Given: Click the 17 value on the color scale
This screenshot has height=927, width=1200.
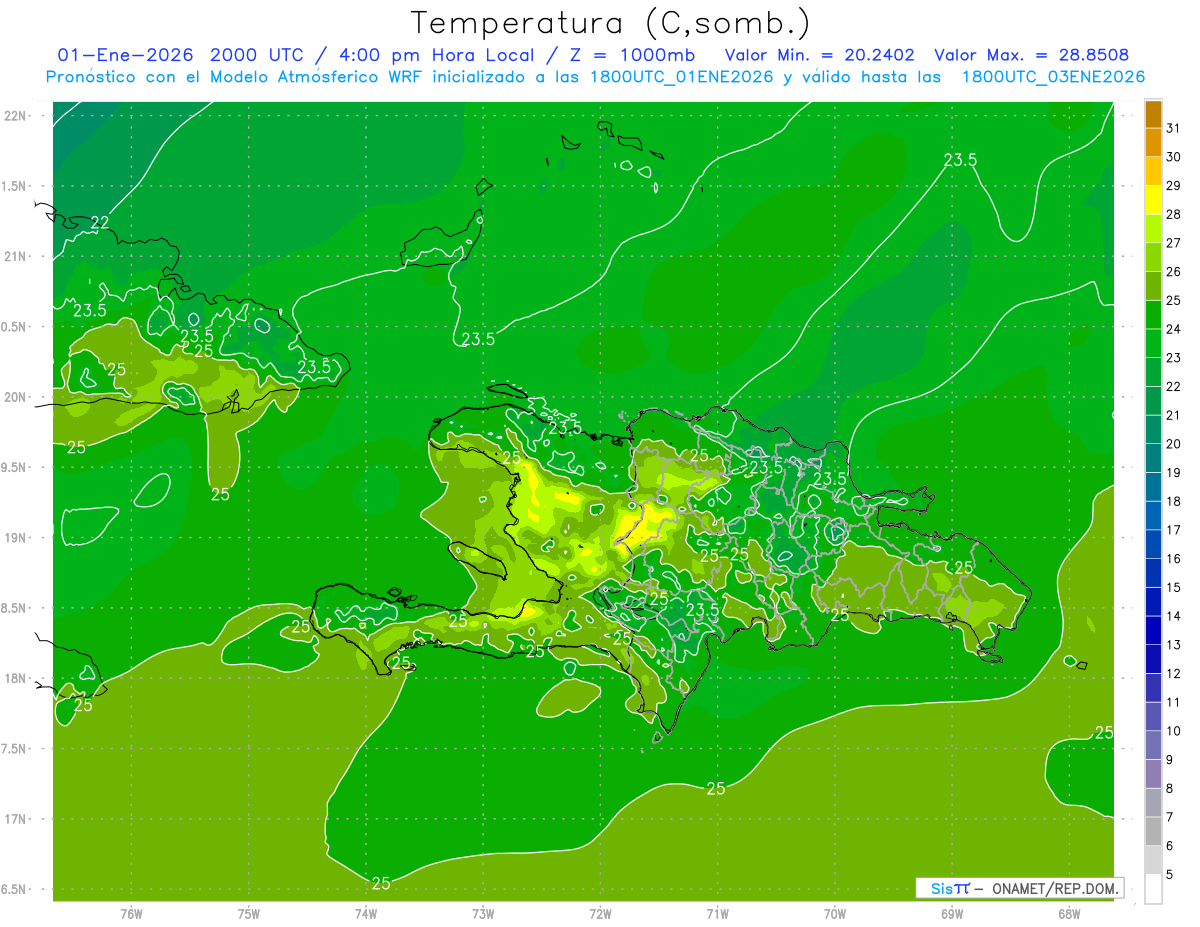Looking at the screenshot, I should click(x=1173, y=530).
